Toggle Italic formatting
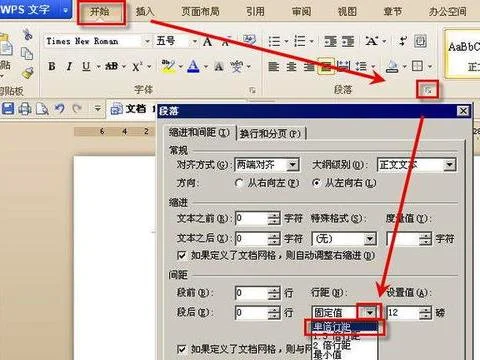The width and height of the screenshot is (480, 360). tap(69, 66)
